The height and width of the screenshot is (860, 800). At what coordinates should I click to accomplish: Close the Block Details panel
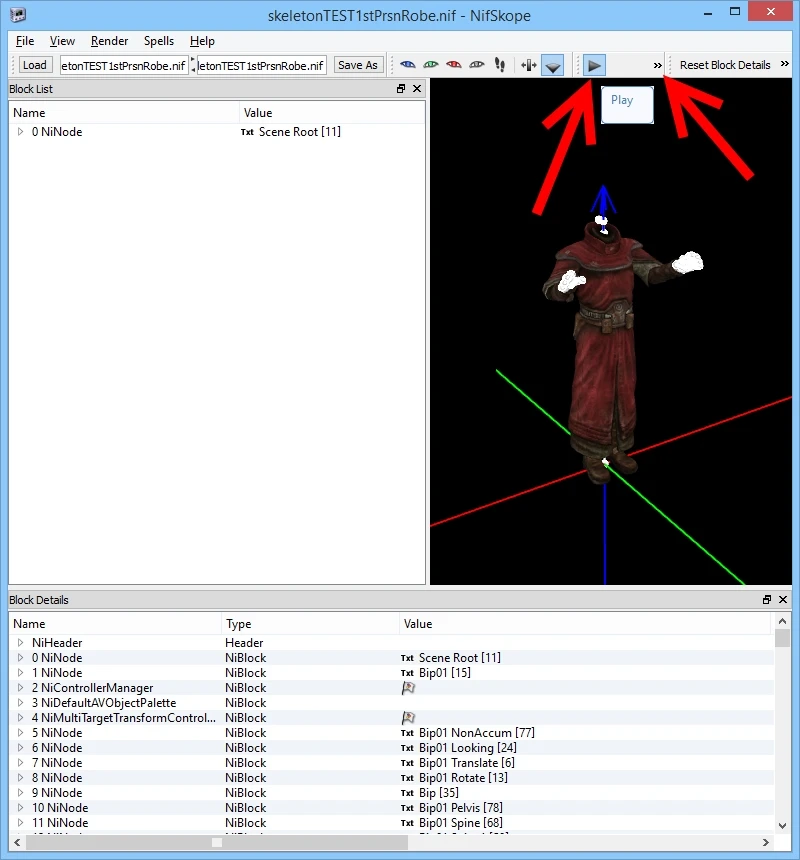coord(783,599)
